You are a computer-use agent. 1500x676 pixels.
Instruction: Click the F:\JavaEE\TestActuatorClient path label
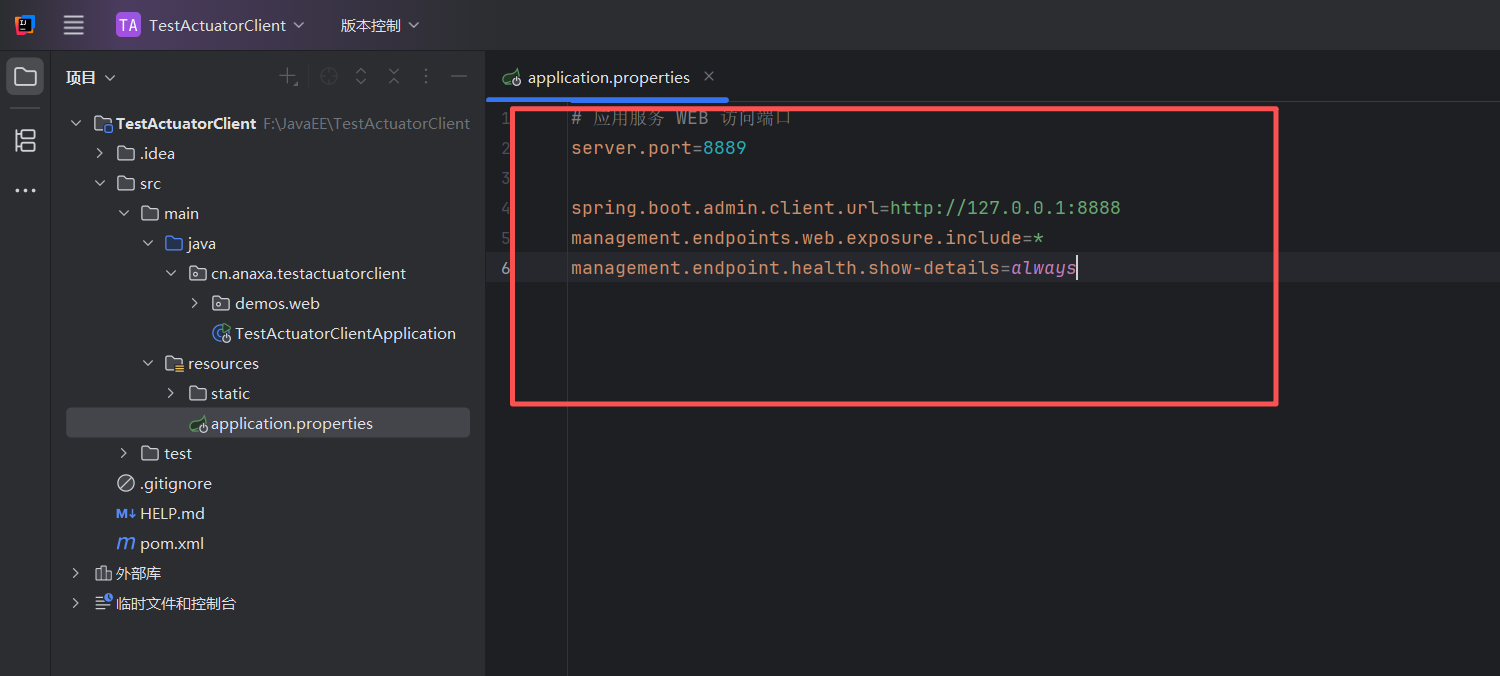point(366,123)
